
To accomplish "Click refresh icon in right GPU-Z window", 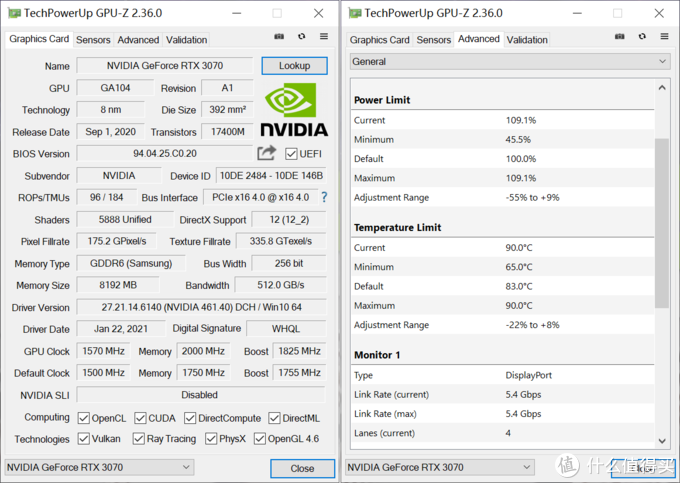I will (642, 36).
